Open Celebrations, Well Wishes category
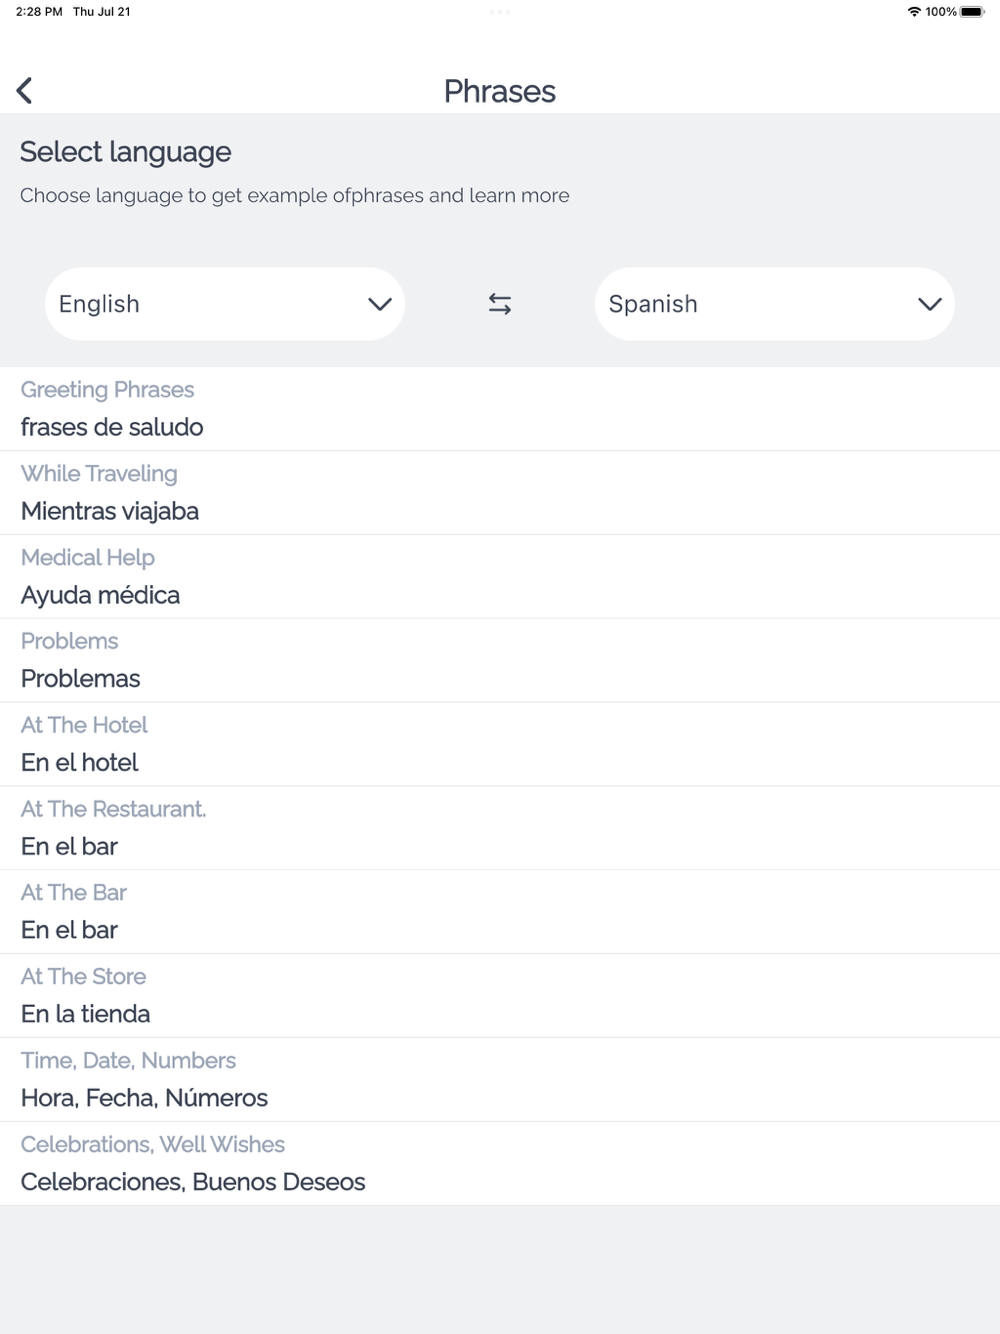Image resolution: width=1000 pixels, height=1334 pixels. 500,1164
